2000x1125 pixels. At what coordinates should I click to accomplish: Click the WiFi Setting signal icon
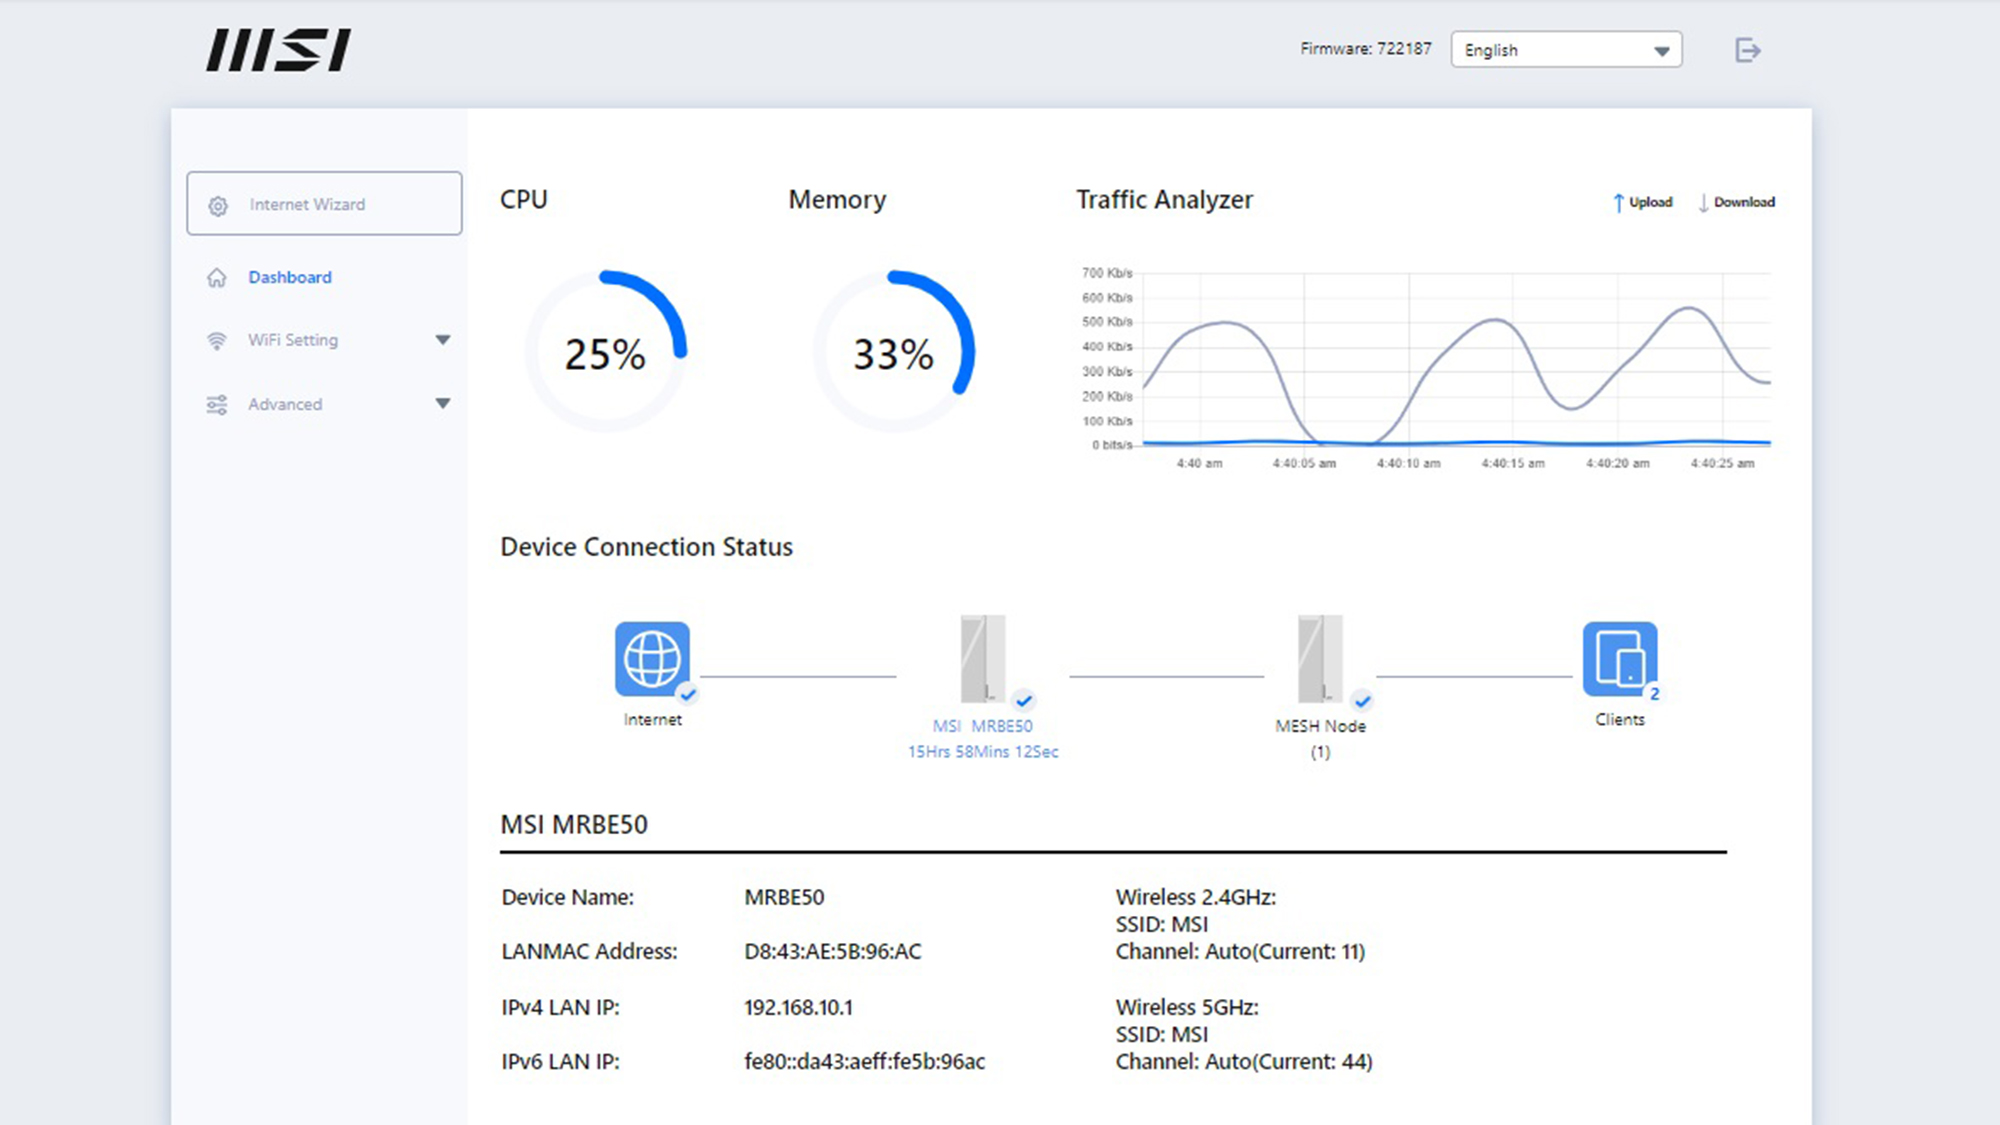tap(217, 340)
